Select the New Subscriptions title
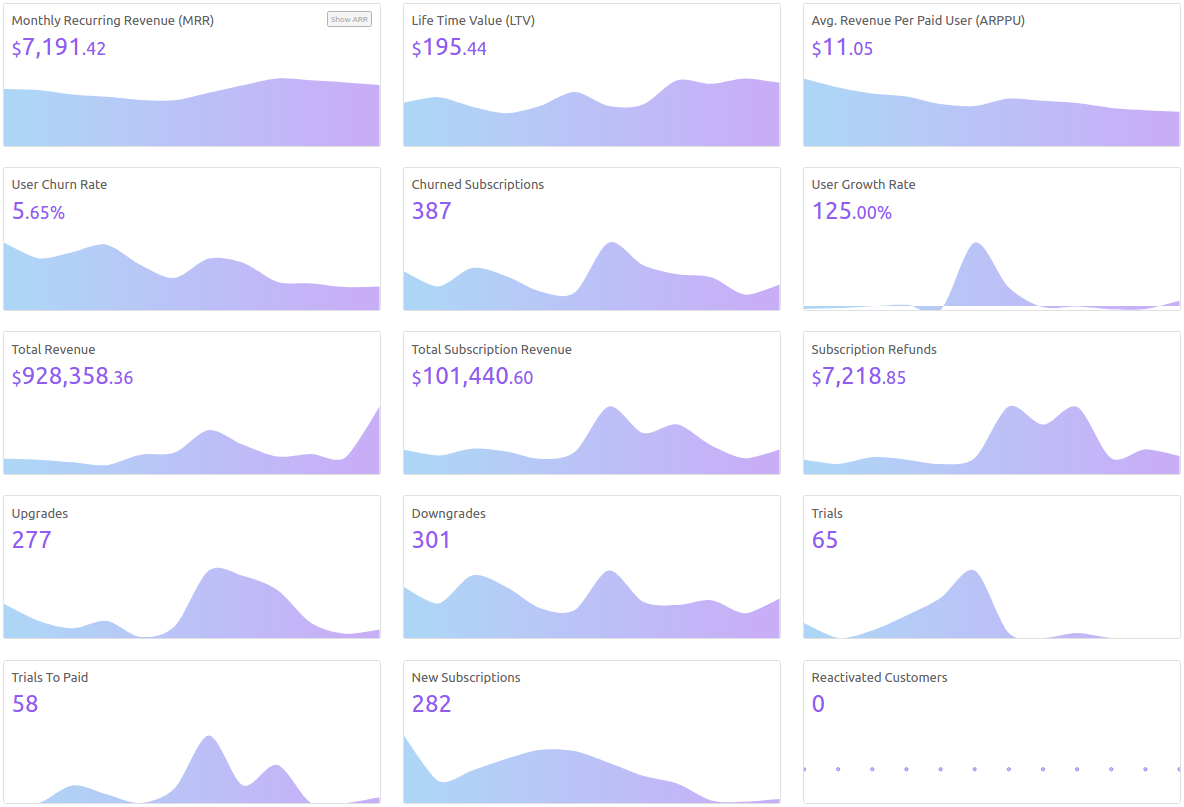 click(466, 677)
